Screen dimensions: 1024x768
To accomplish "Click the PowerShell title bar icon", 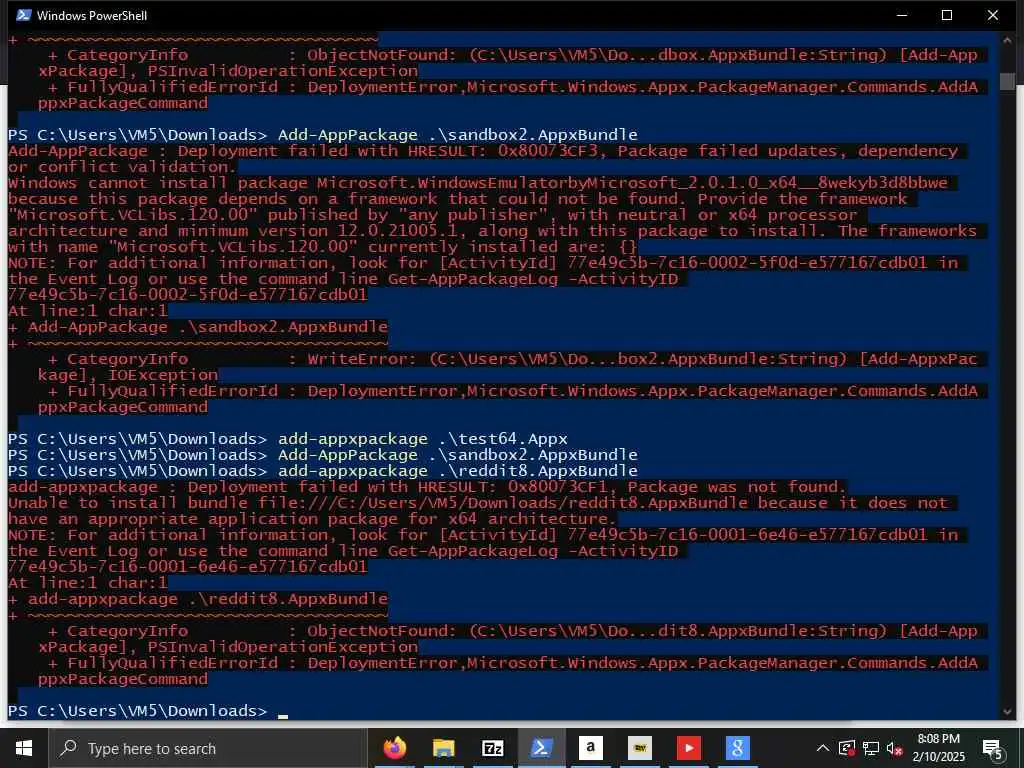I will (24, 15).
